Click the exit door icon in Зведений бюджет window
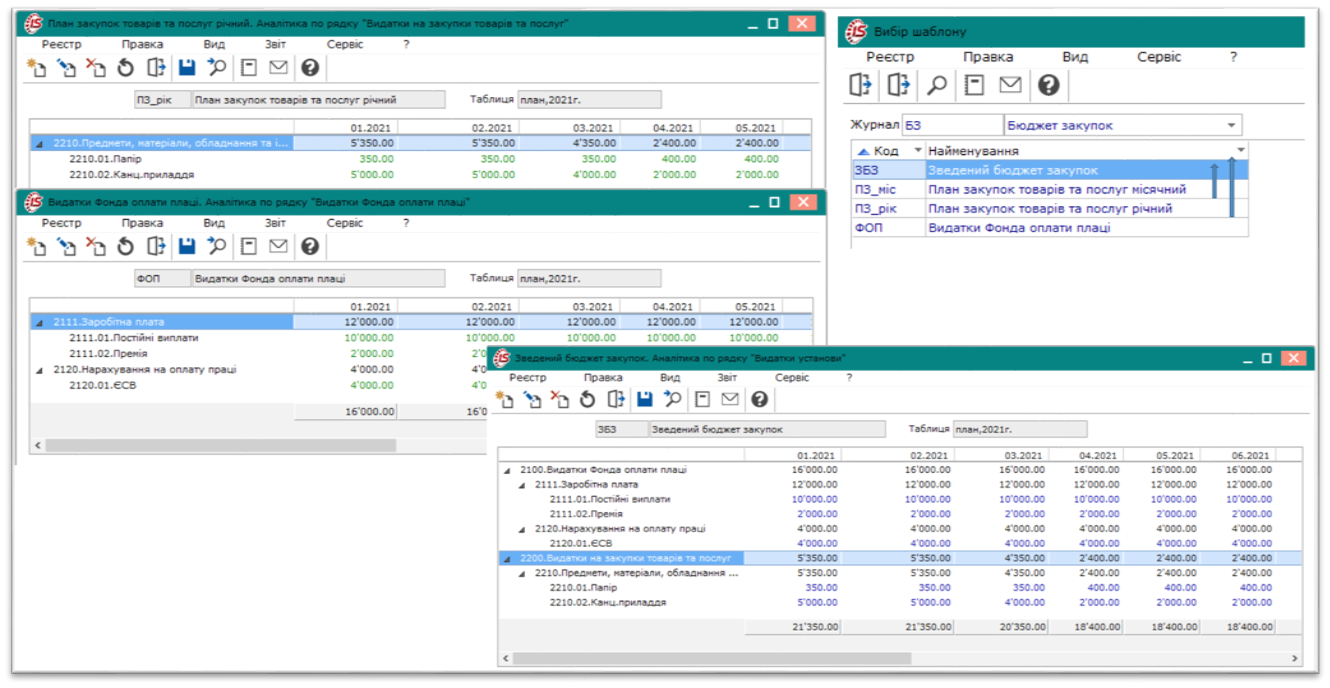The width and height of the screenshot is (1330, 688). point(616,400)
